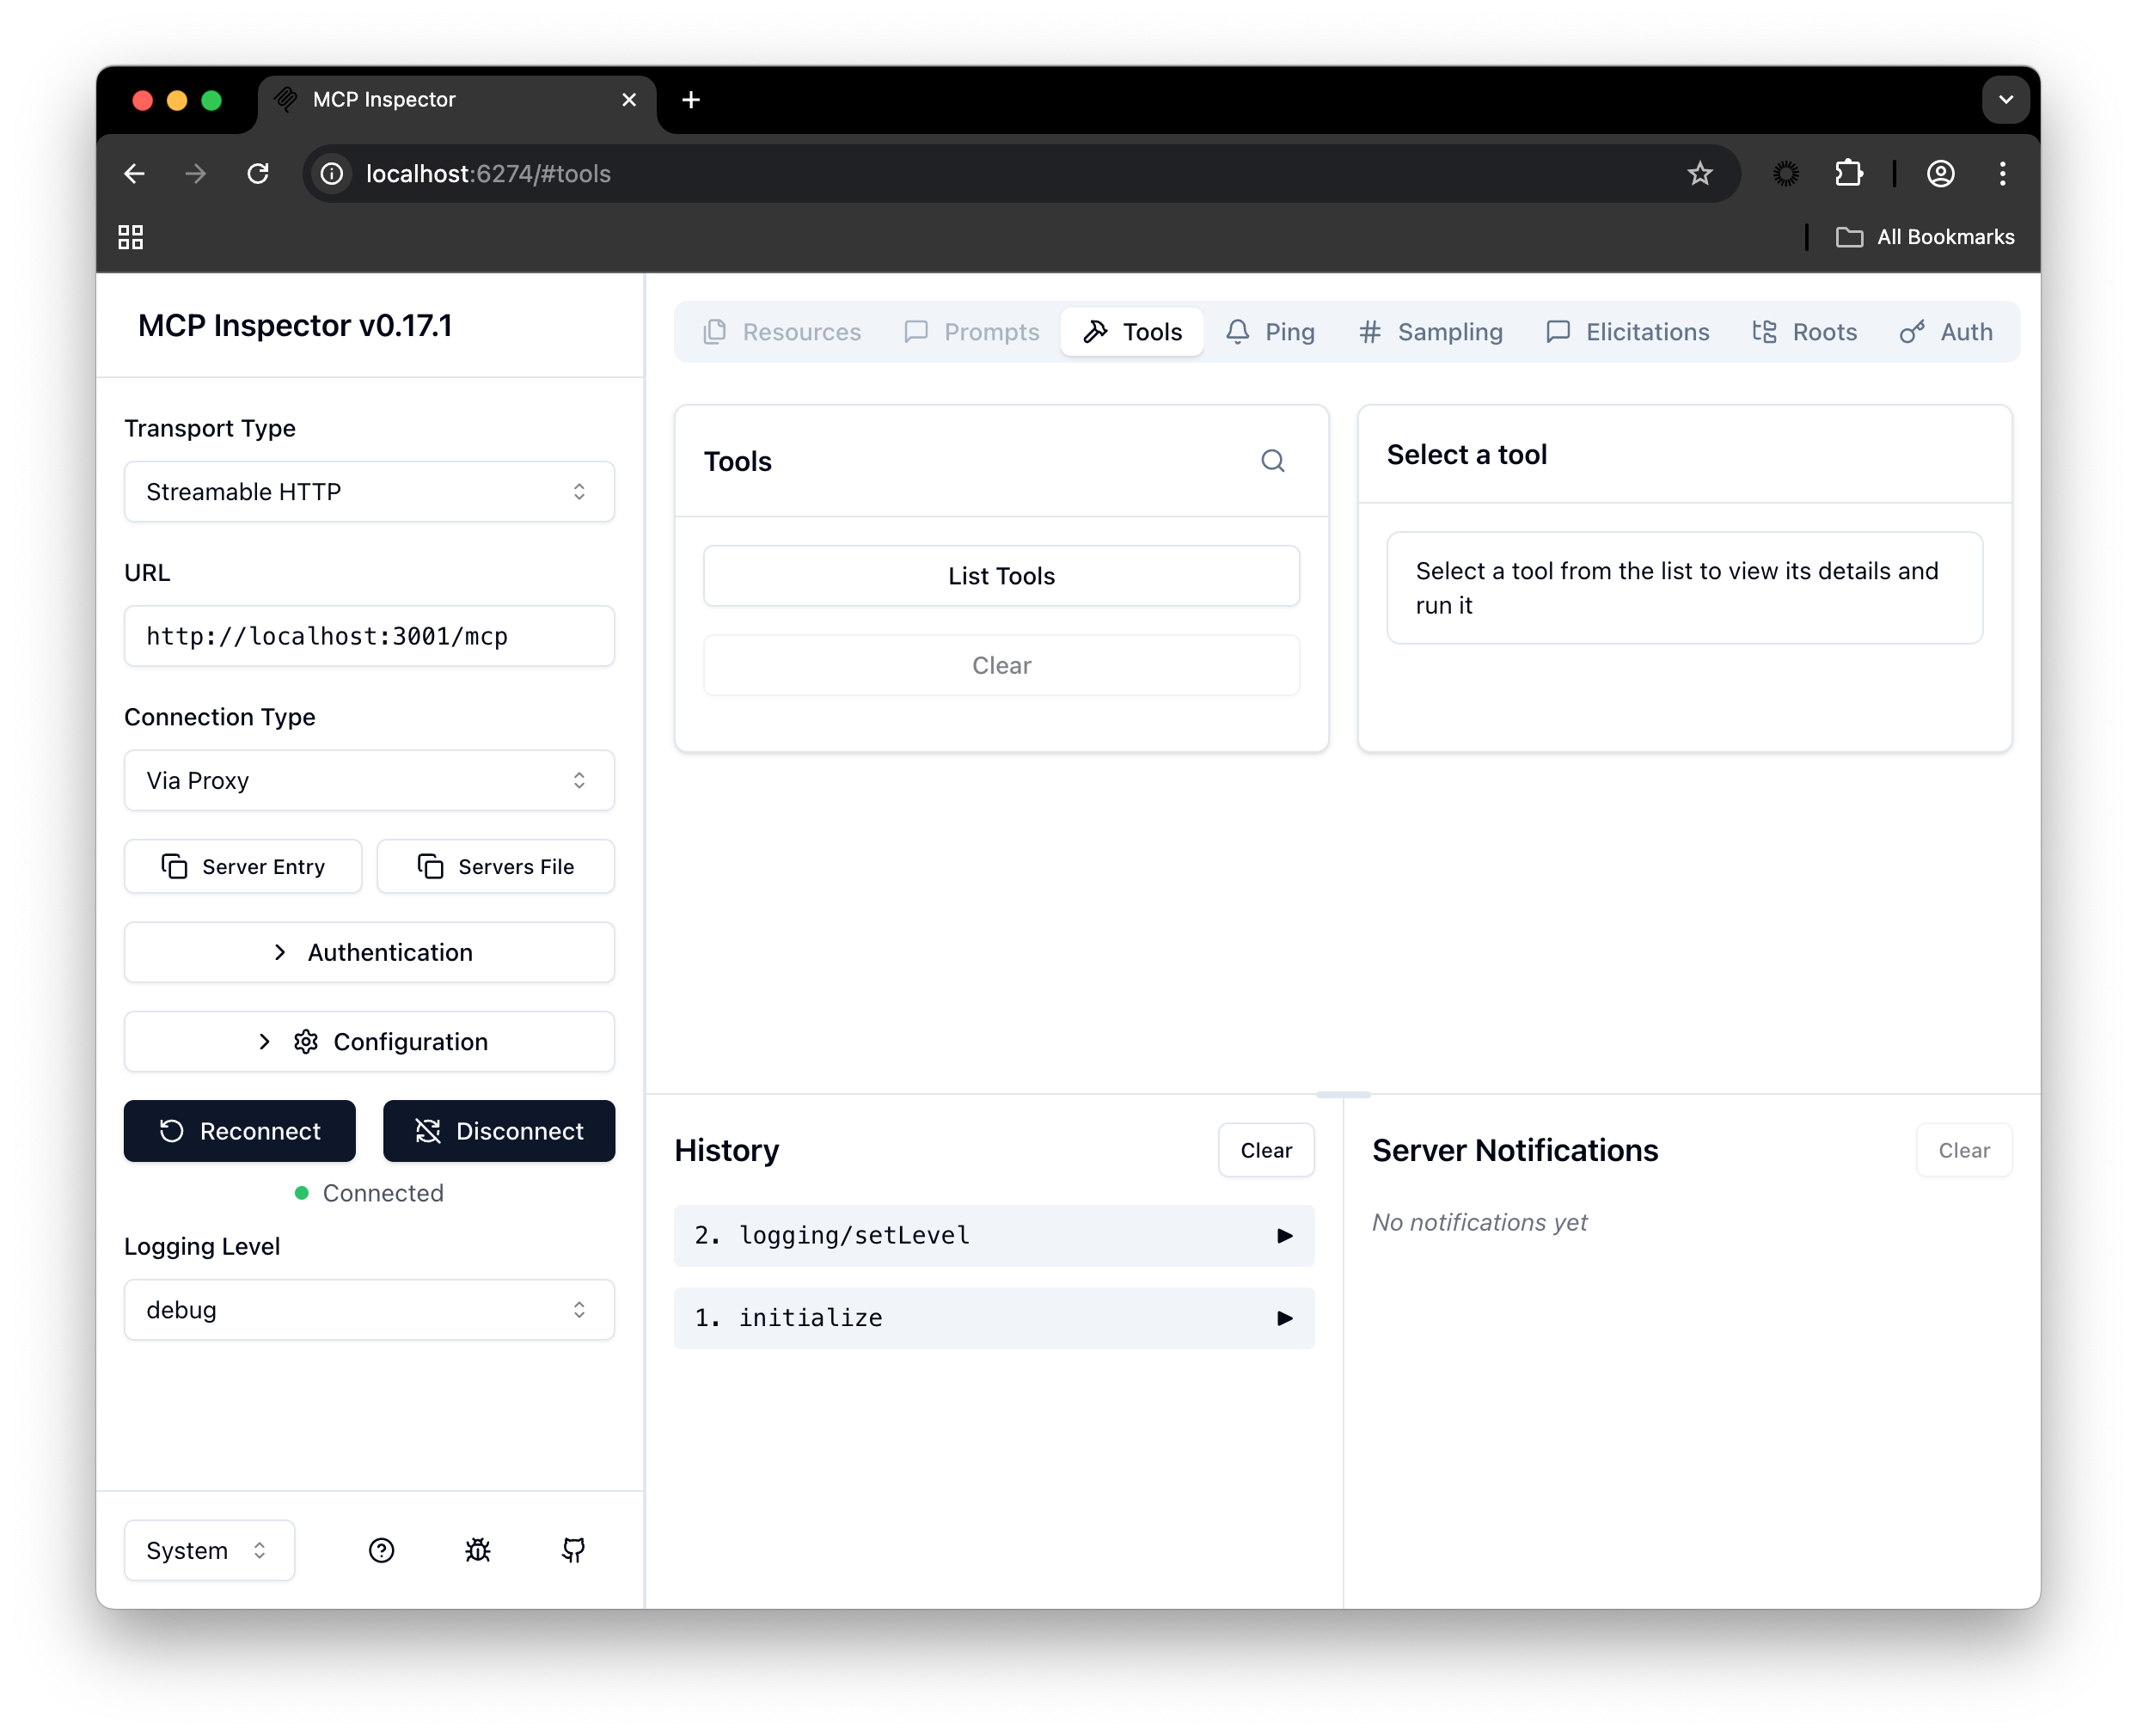The image size is (2137, 1736).
Task: Copy Servers File configuration
Action: tap(496, 866)
